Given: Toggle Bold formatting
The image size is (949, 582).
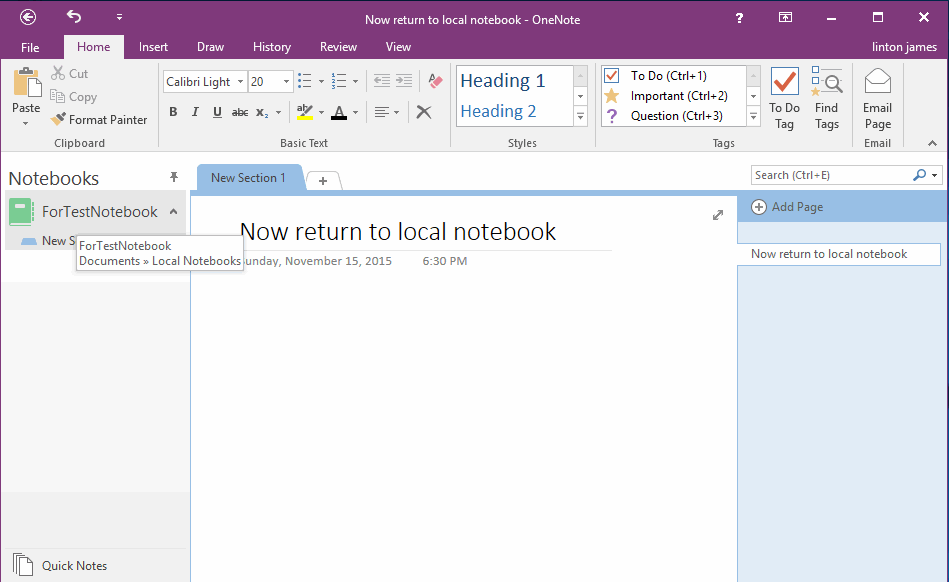Looking at the screenshot, I should (x=173, y=112).
